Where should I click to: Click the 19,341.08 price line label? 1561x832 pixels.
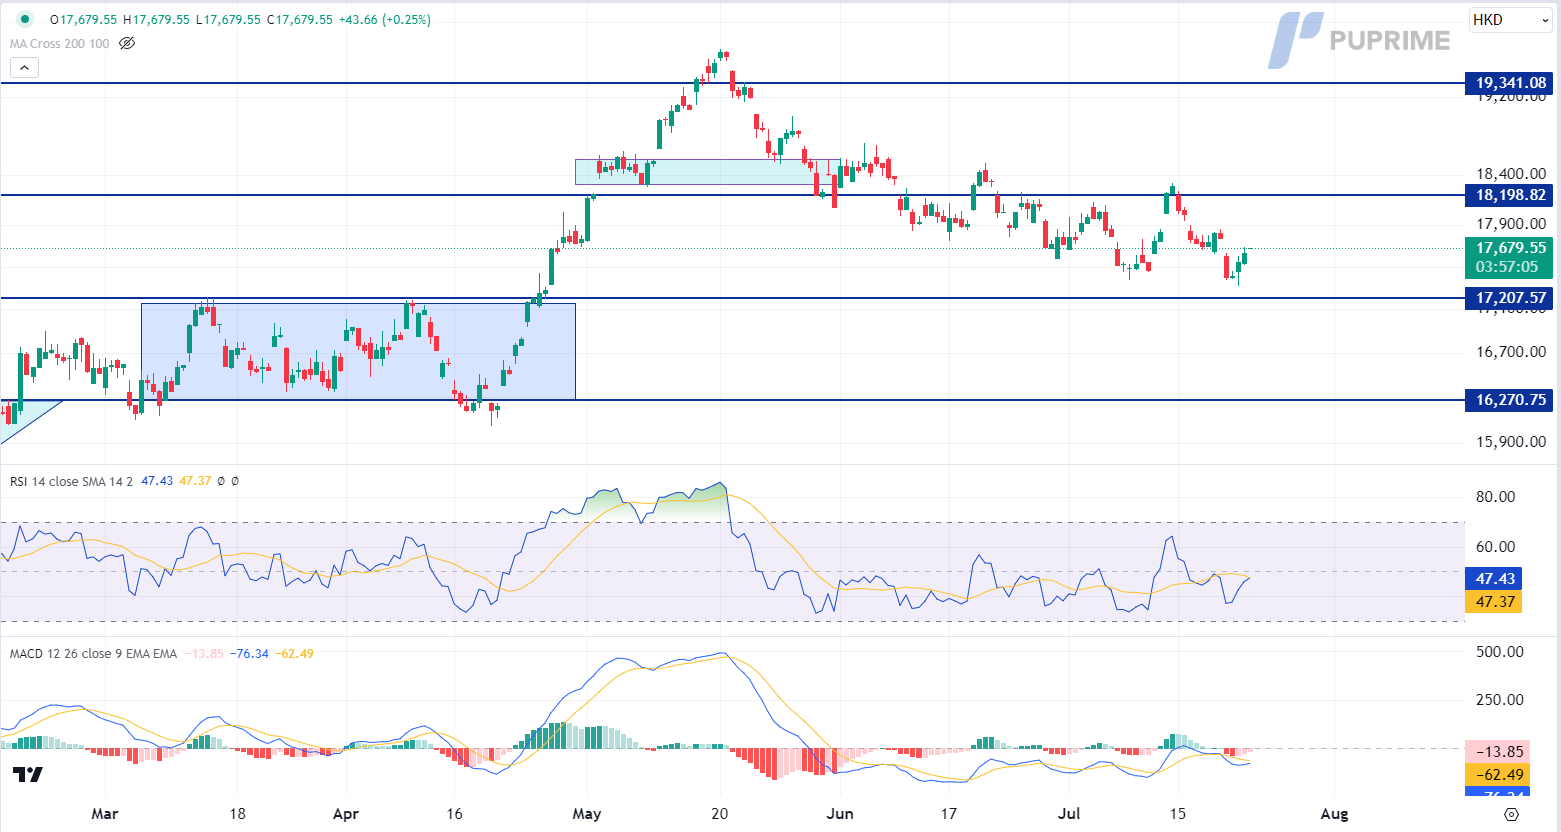click(x=1511, y=83)
